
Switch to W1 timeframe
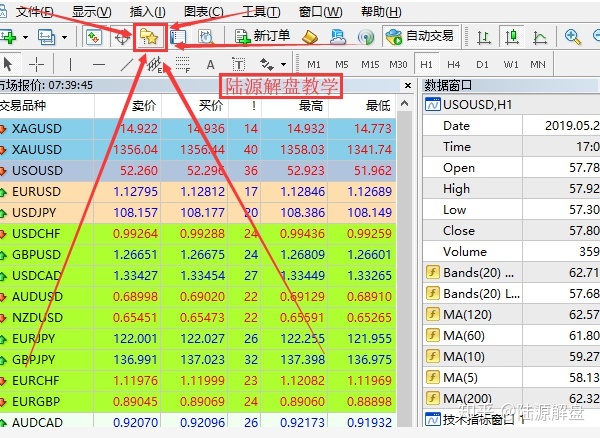click(511, 65)
